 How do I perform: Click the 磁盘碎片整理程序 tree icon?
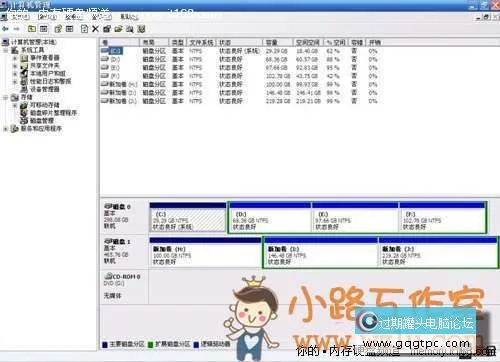click(24, 113)
